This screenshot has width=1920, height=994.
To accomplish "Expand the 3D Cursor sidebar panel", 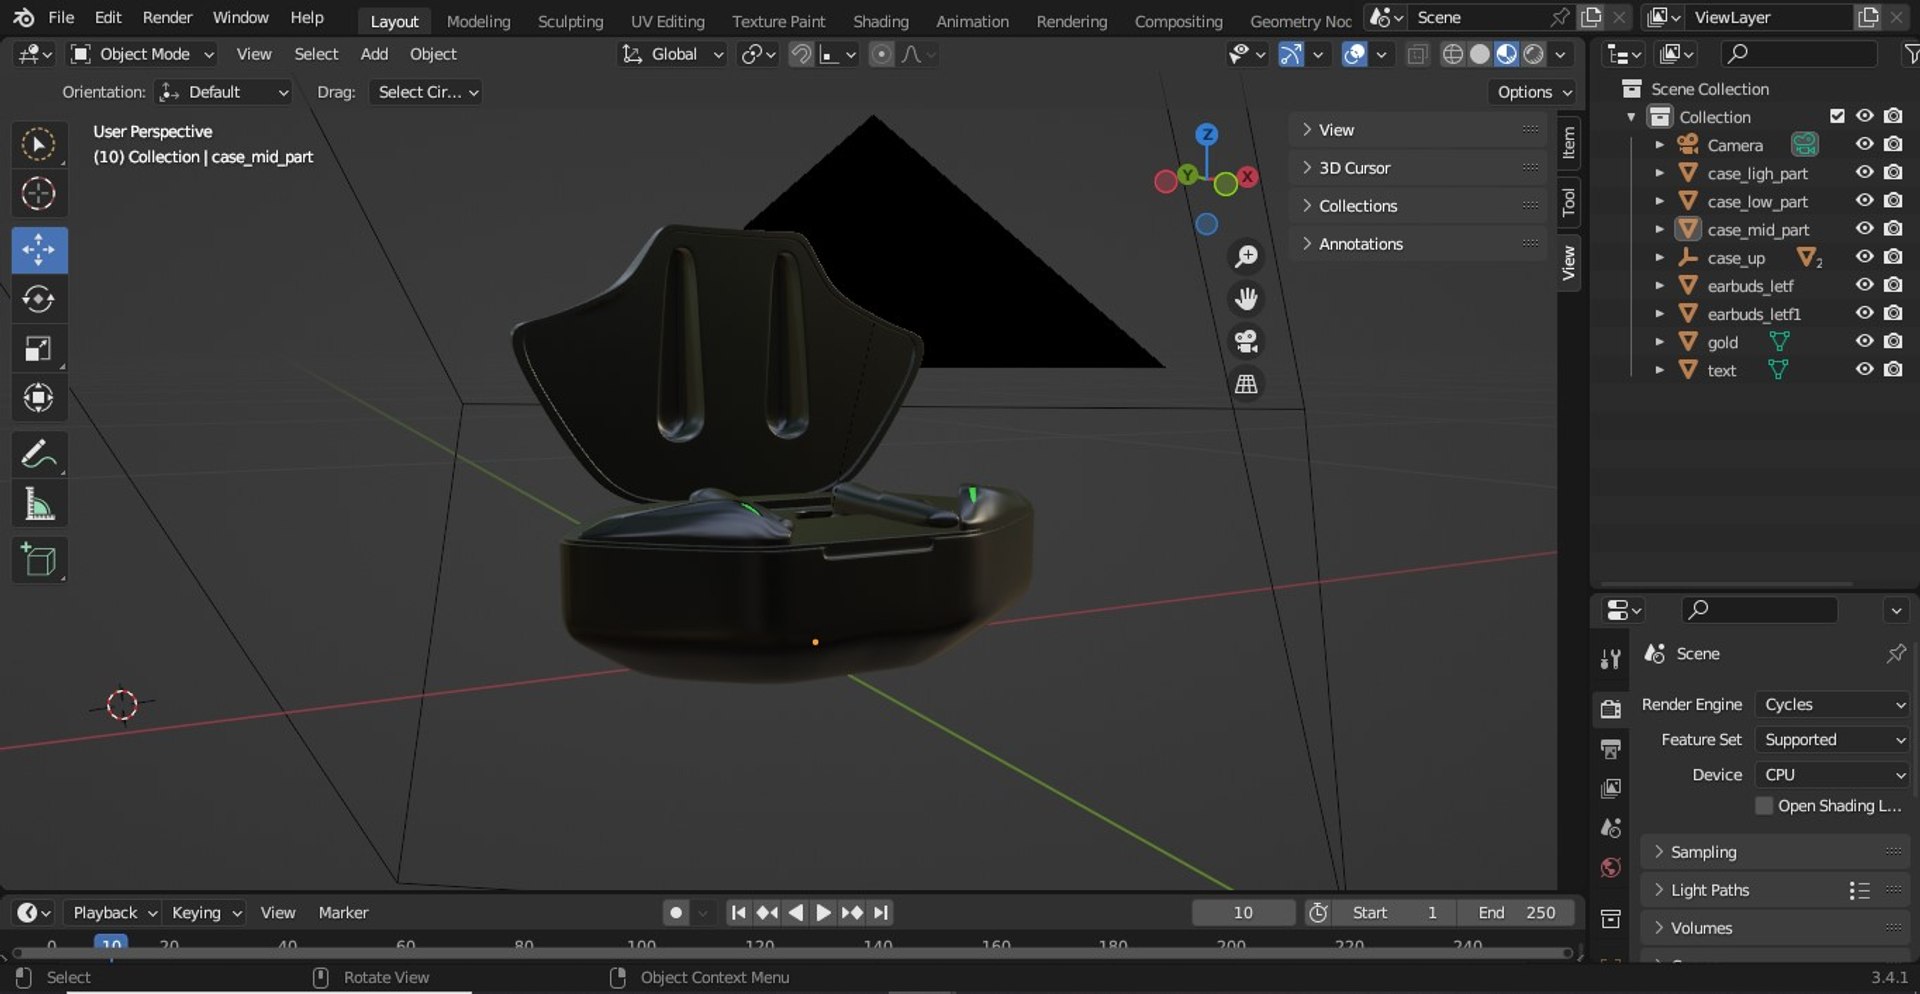I will point(1418,168).
